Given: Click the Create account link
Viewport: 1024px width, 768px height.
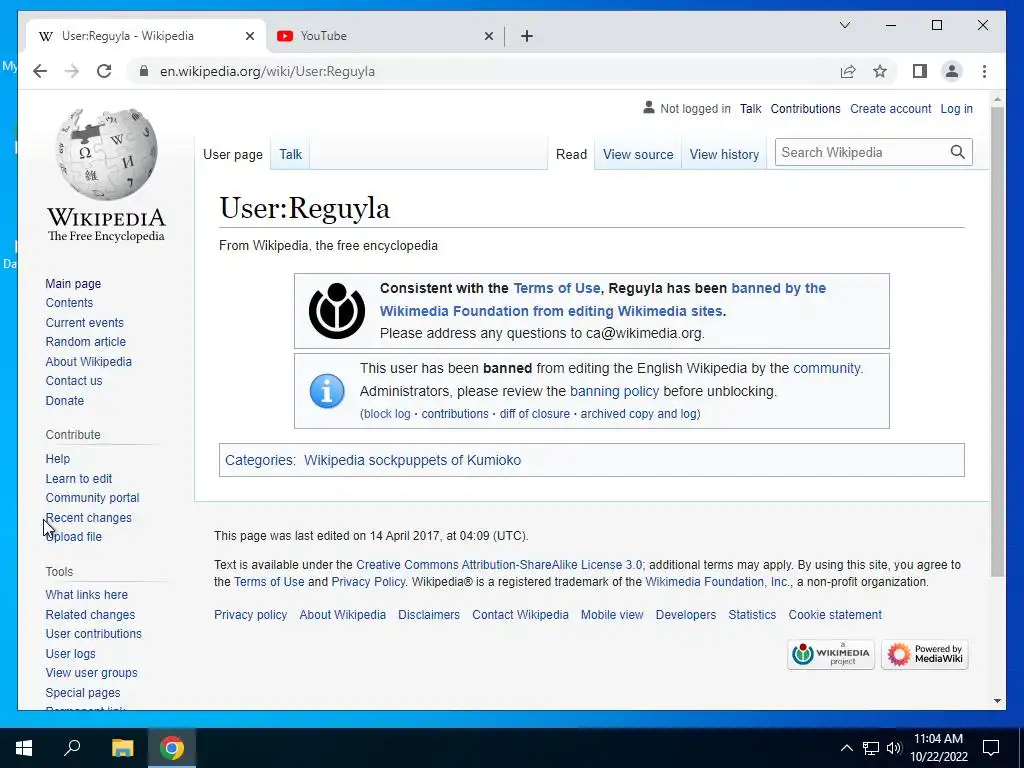Looking at the screenshot, I should pos(890,108).
